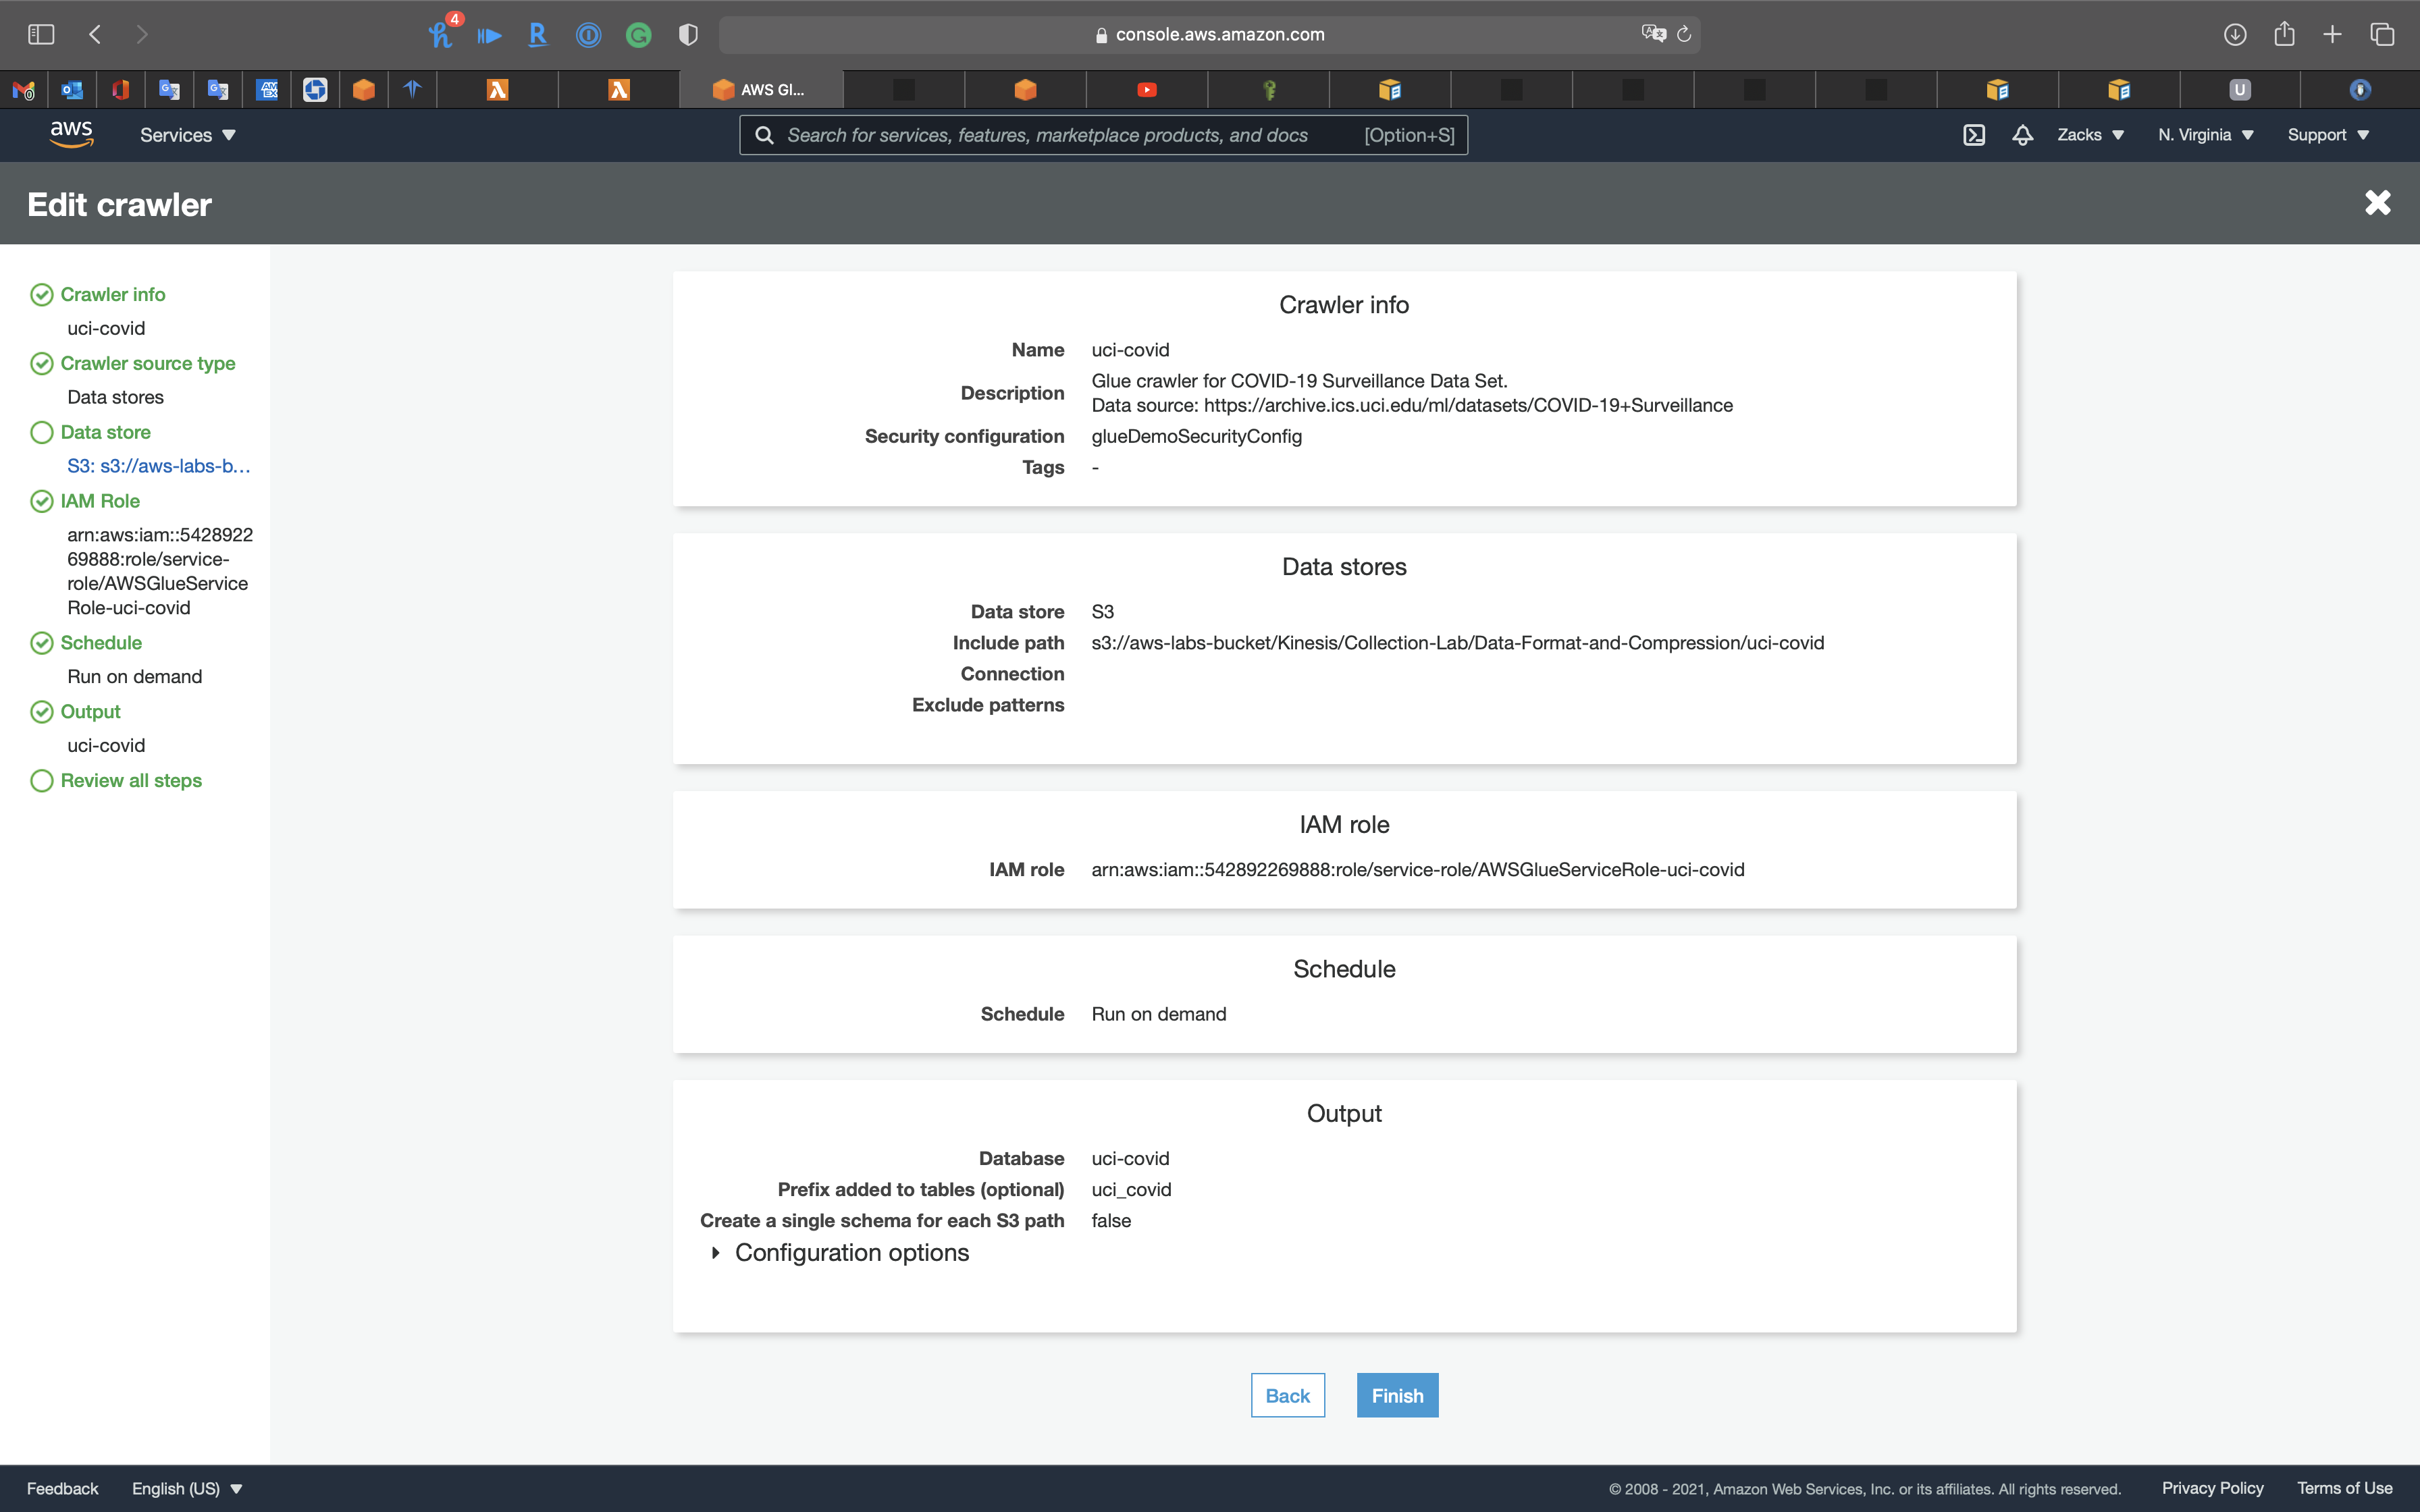This screenshot has width=2420, height=1512.
Task: Click the Grammarly extension icon
Action: (638, 35)
